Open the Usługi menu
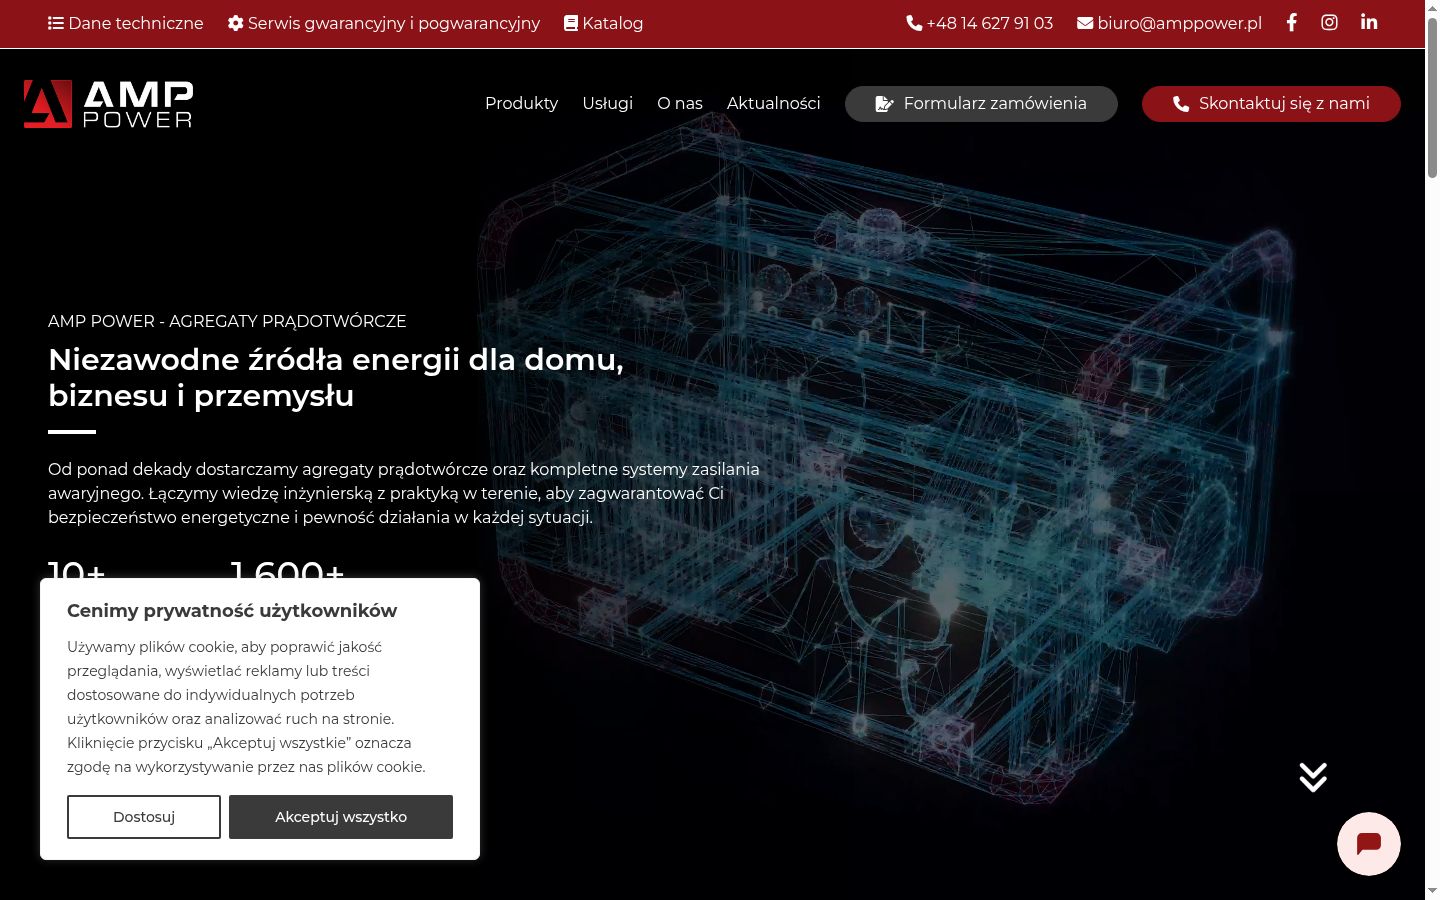1440x900 pixels. coord(608,103)
